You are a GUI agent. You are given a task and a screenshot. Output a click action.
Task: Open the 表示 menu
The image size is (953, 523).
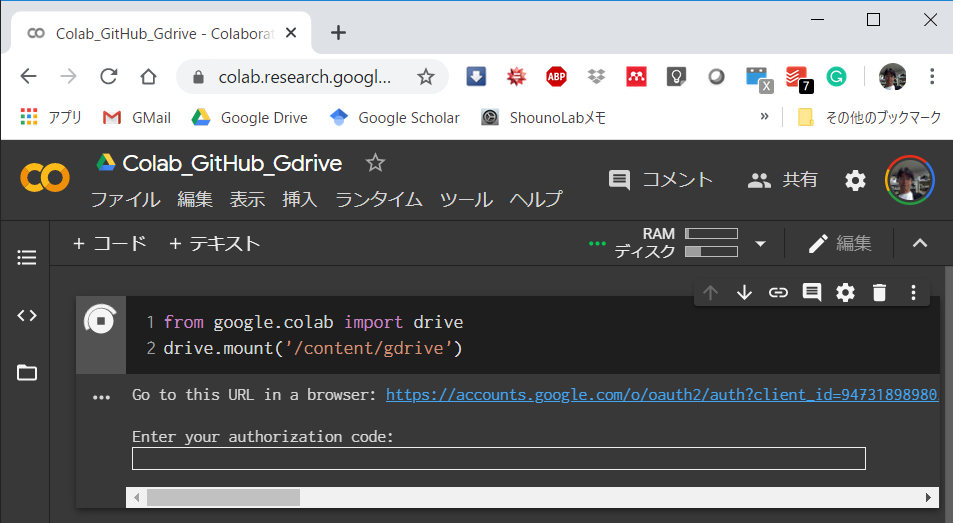click(x=247, y=199)
